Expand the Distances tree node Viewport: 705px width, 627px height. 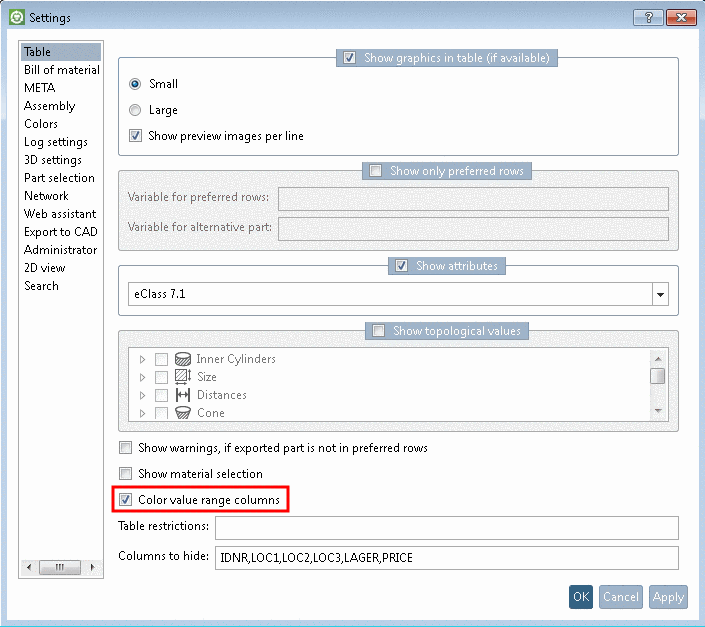tap(143, 395)
